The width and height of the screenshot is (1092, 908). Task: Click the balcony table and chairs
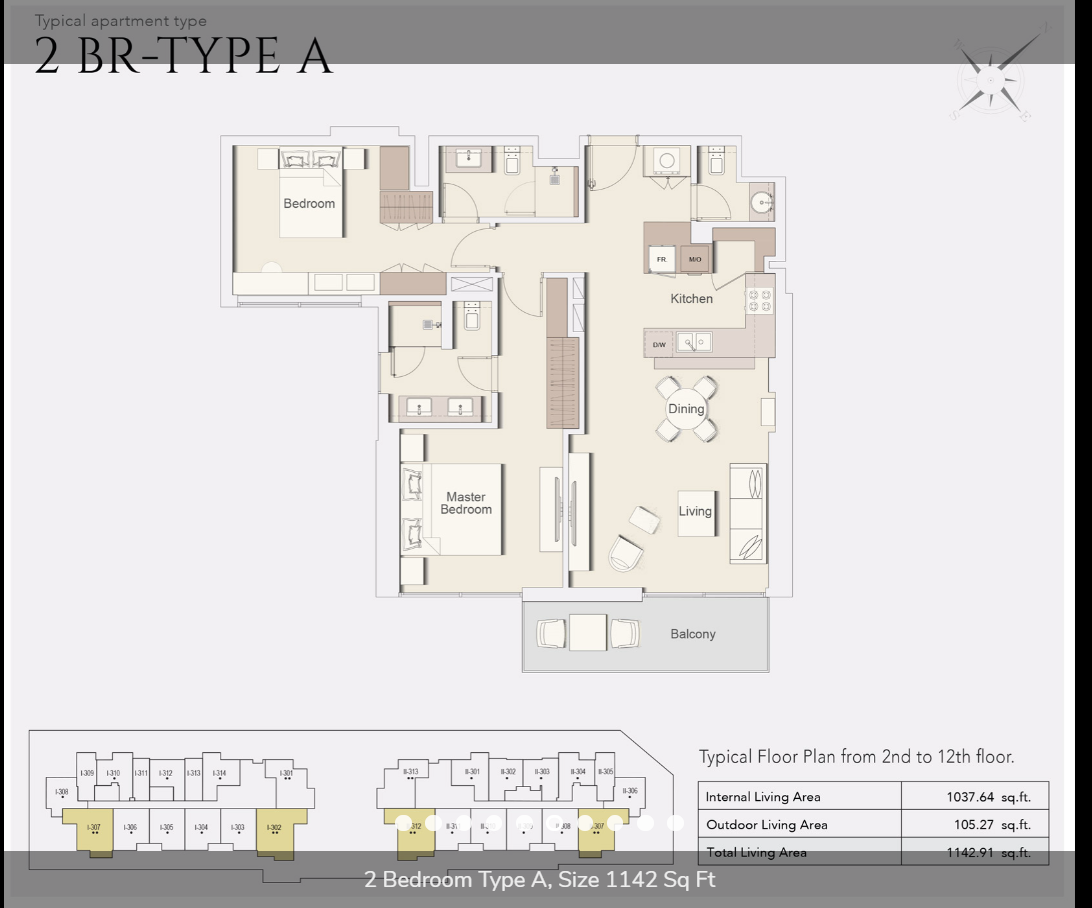pos(588,633)
